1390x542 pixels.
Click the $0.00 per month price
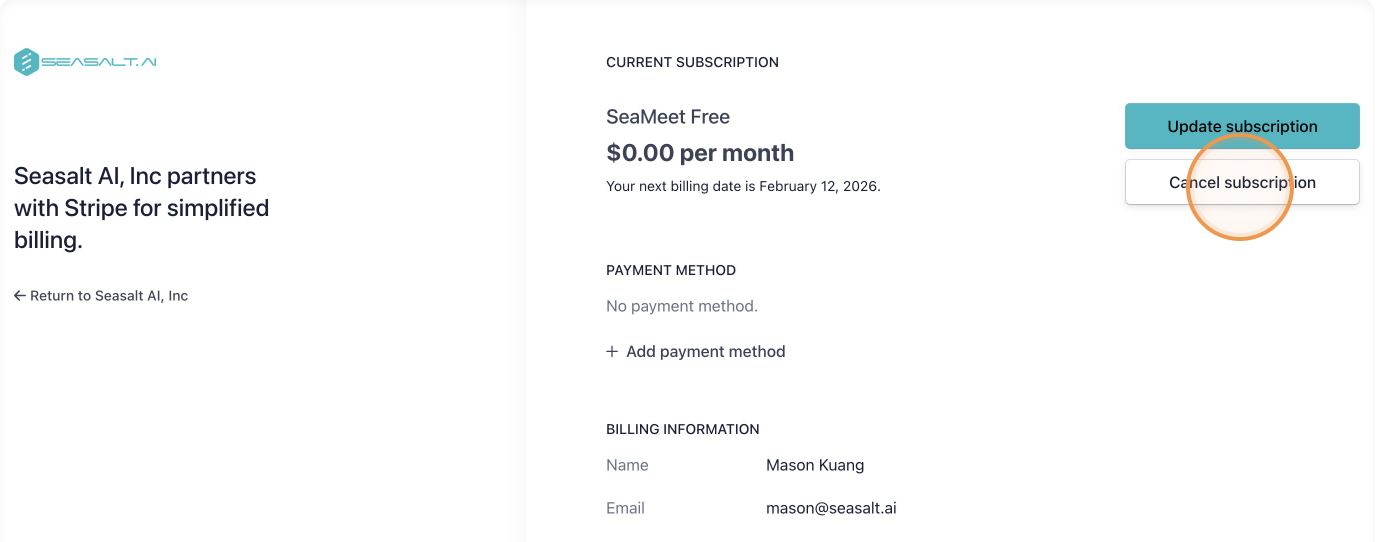pyautogui.click(x=700, y=153)
